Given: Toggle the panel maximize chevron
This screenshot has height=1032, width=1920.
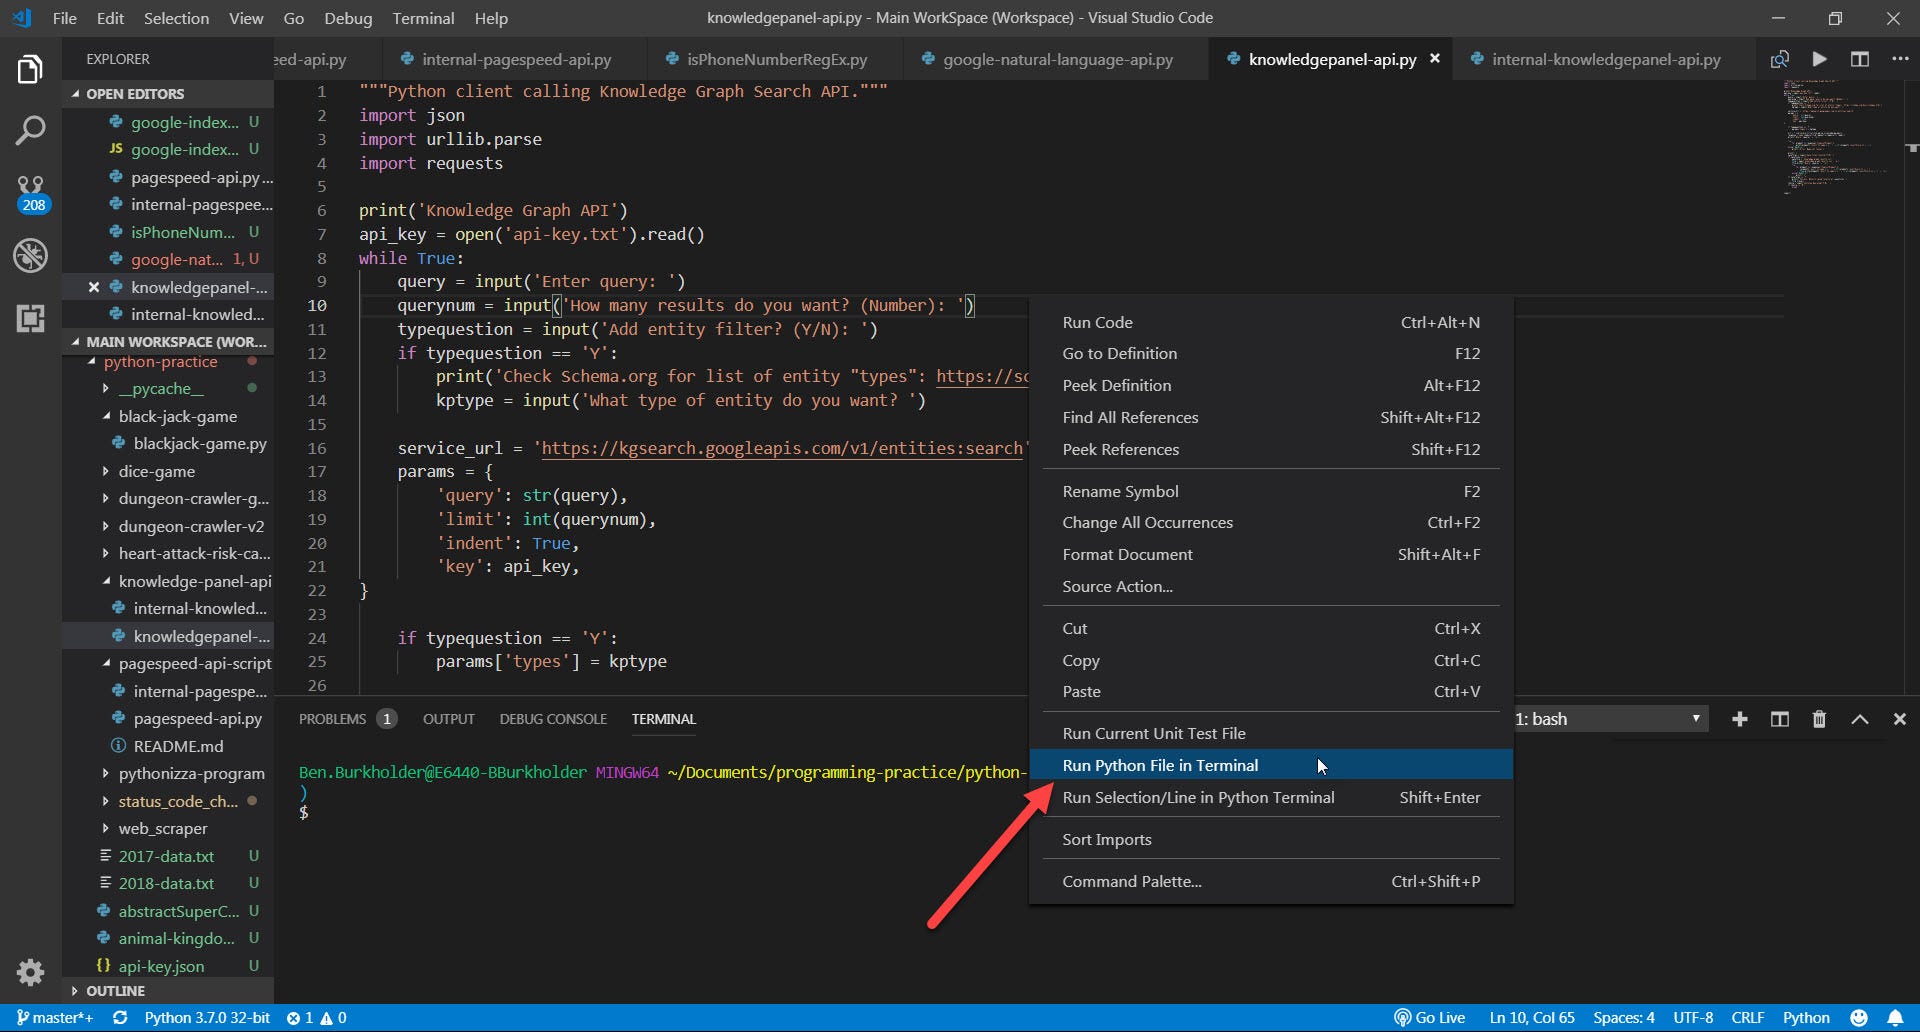Looking at the screenshot, I should [x=1859, y=718].
